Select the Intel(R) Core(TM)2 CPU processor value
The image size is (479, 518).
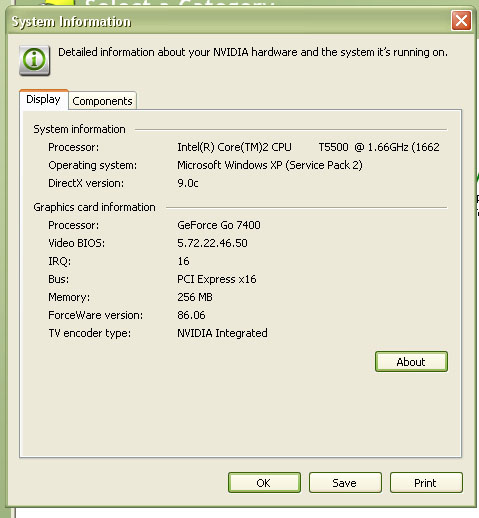coord(308,147)
